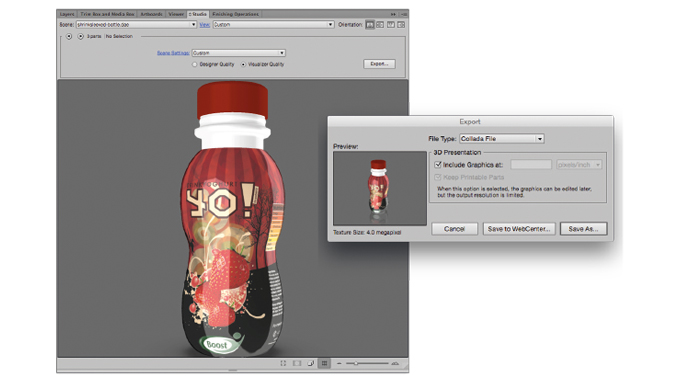
Task: Click the Save As... button
Action: (583, 229)
